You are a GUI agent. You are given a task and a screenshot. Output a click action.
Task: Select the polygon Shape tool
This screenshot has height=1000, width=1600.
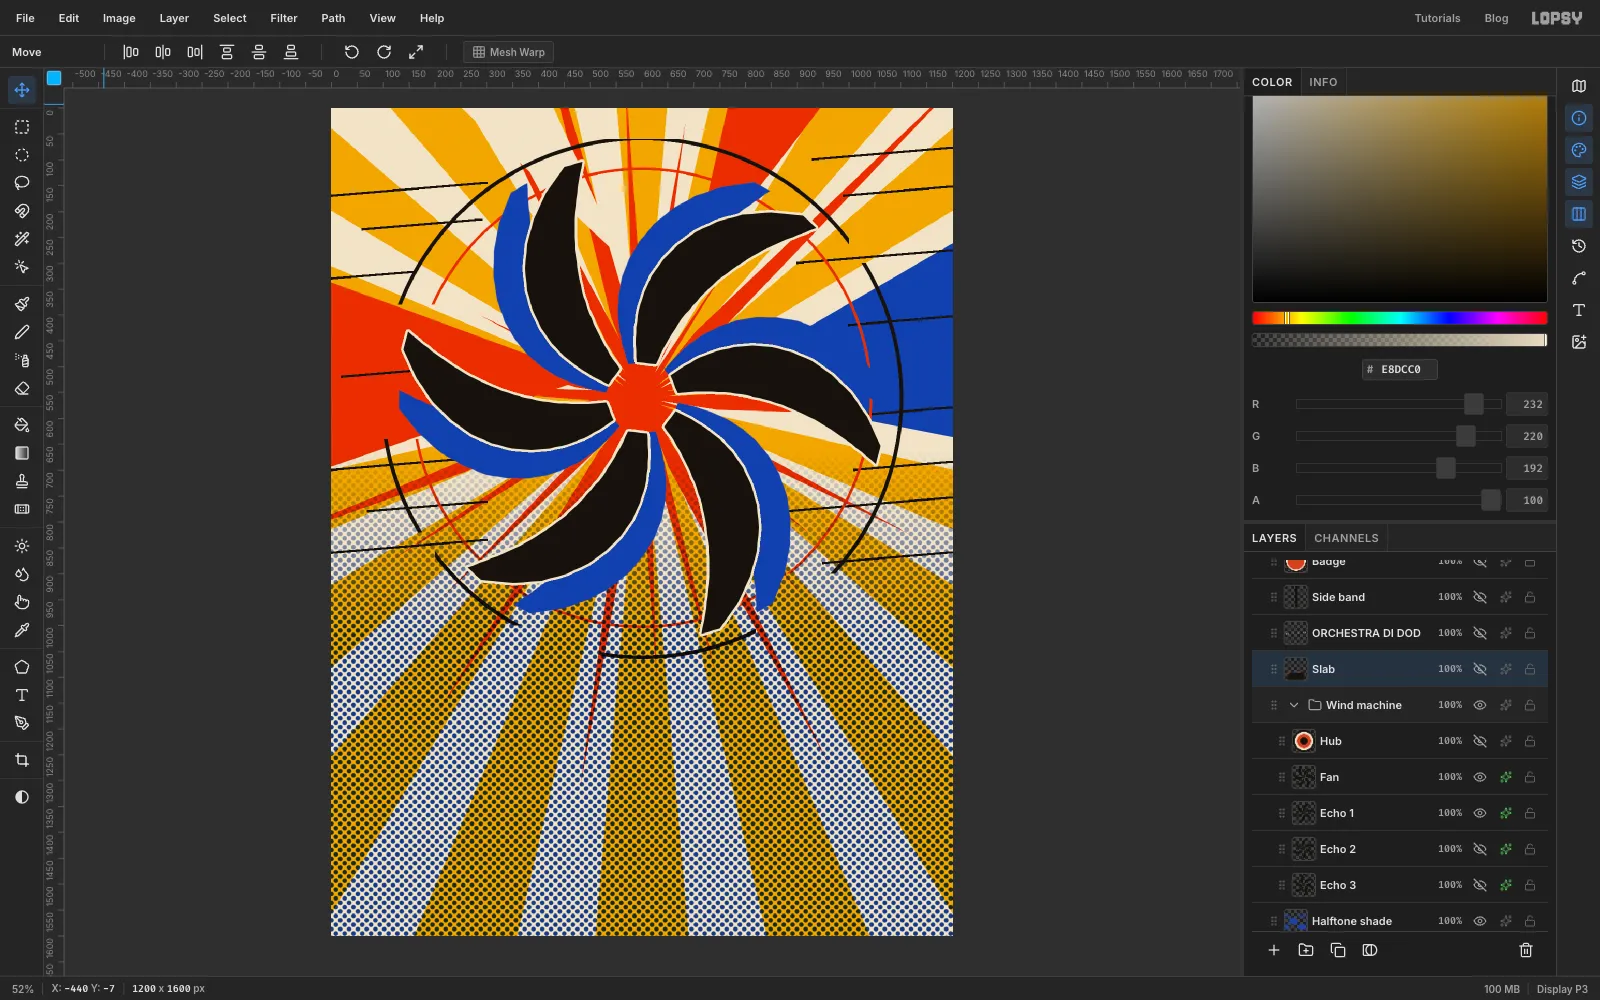pos(22,667)
